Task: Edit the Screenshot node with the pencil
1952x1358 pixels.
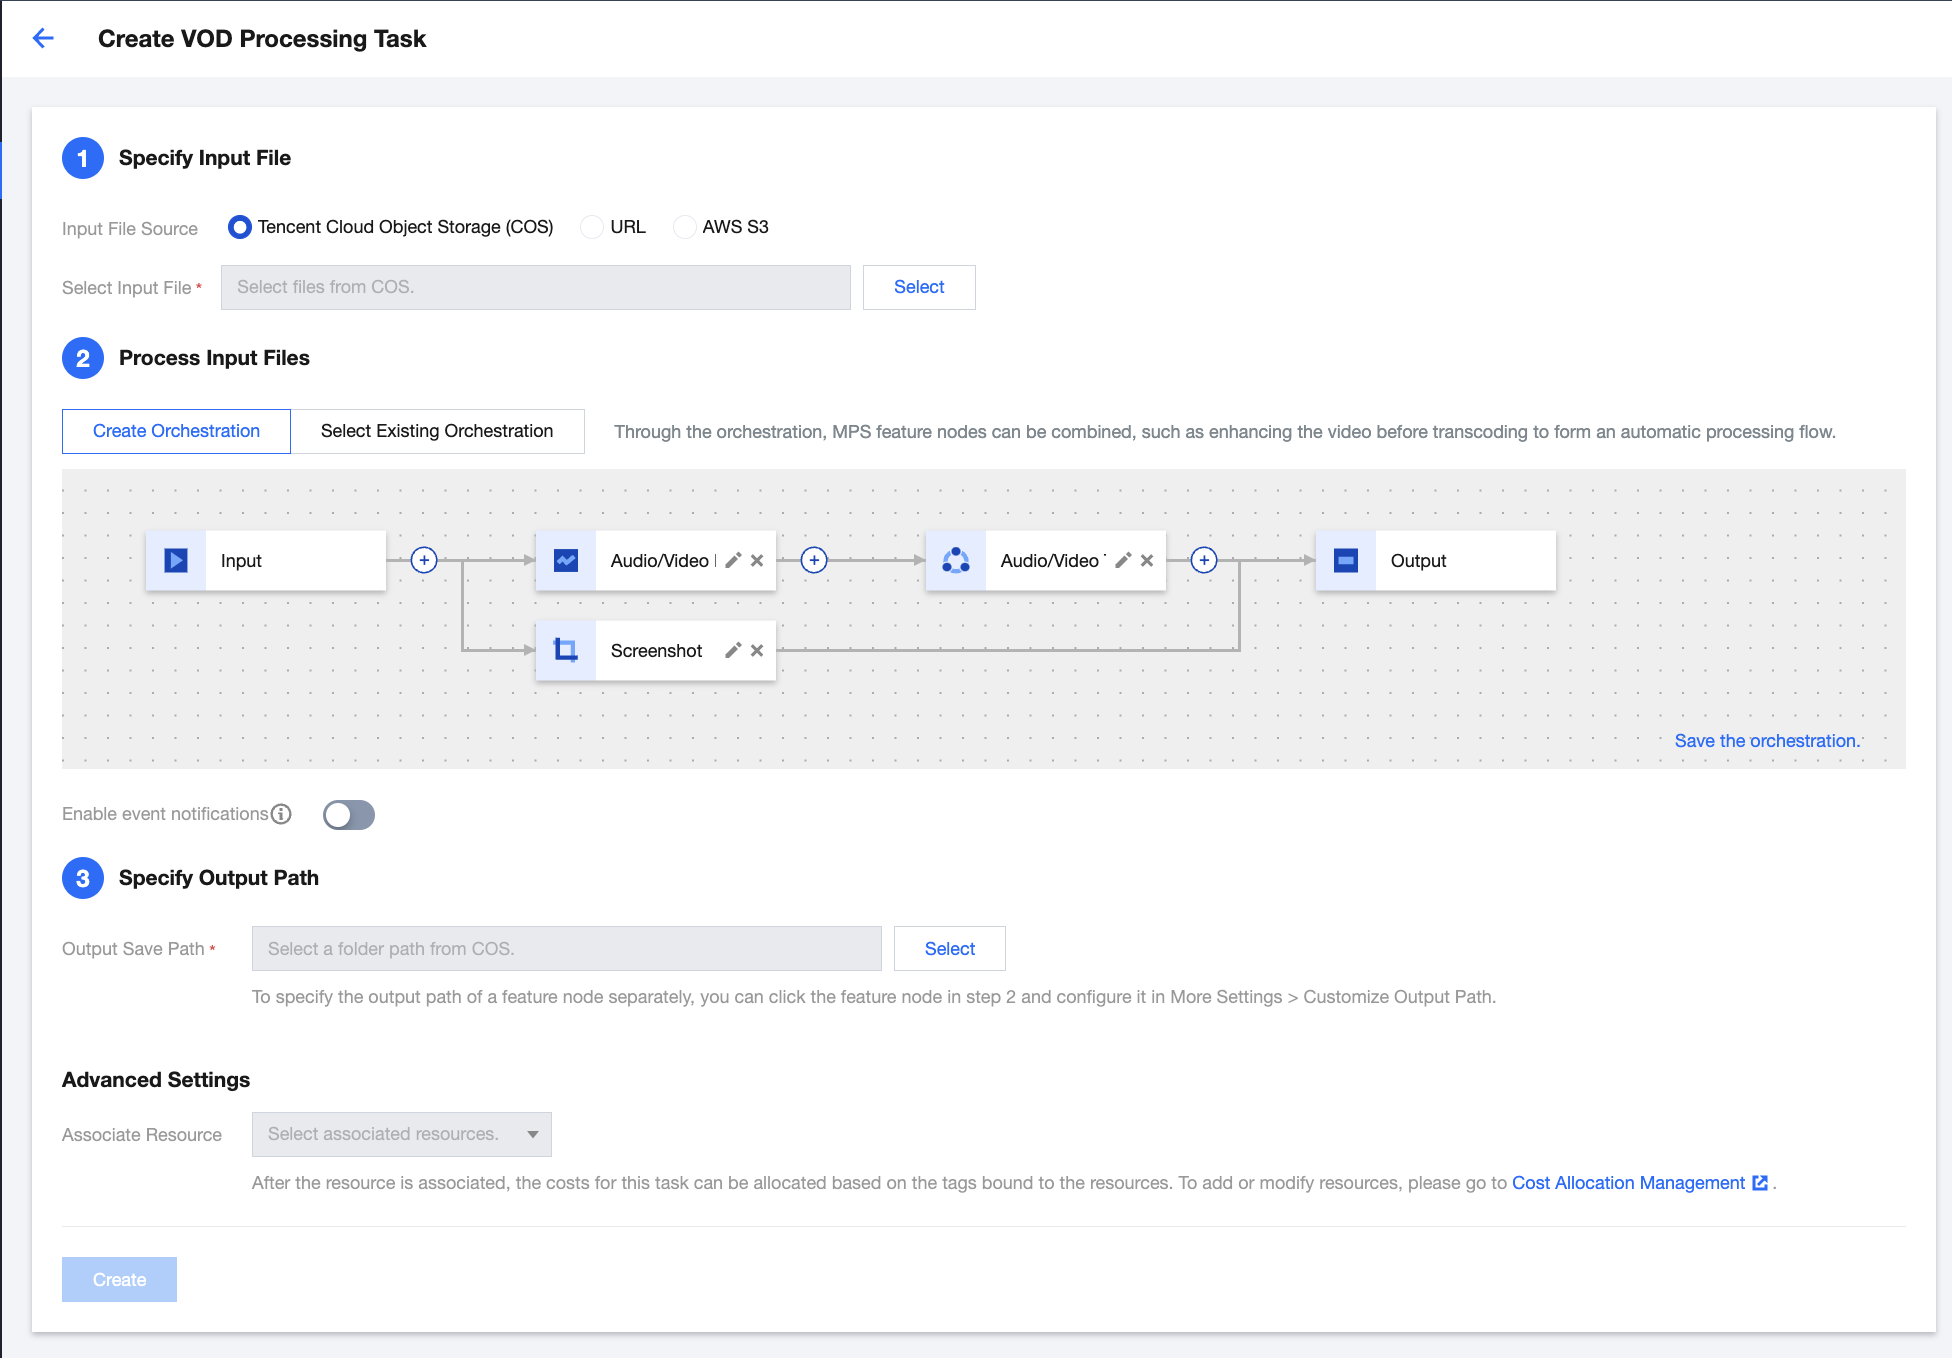Action: click(733, 651)
